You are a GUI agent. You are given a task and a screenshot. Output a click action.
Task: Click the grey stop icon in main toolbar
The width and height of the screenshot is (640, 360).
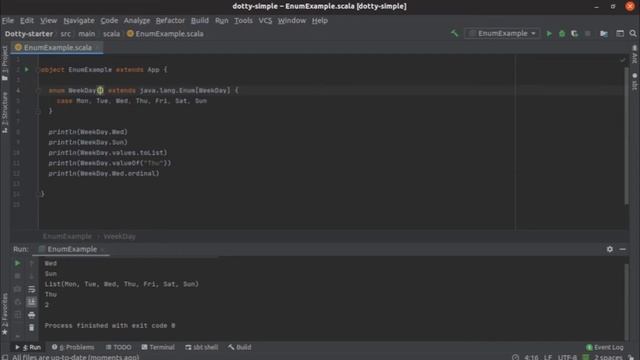(587, 34)
